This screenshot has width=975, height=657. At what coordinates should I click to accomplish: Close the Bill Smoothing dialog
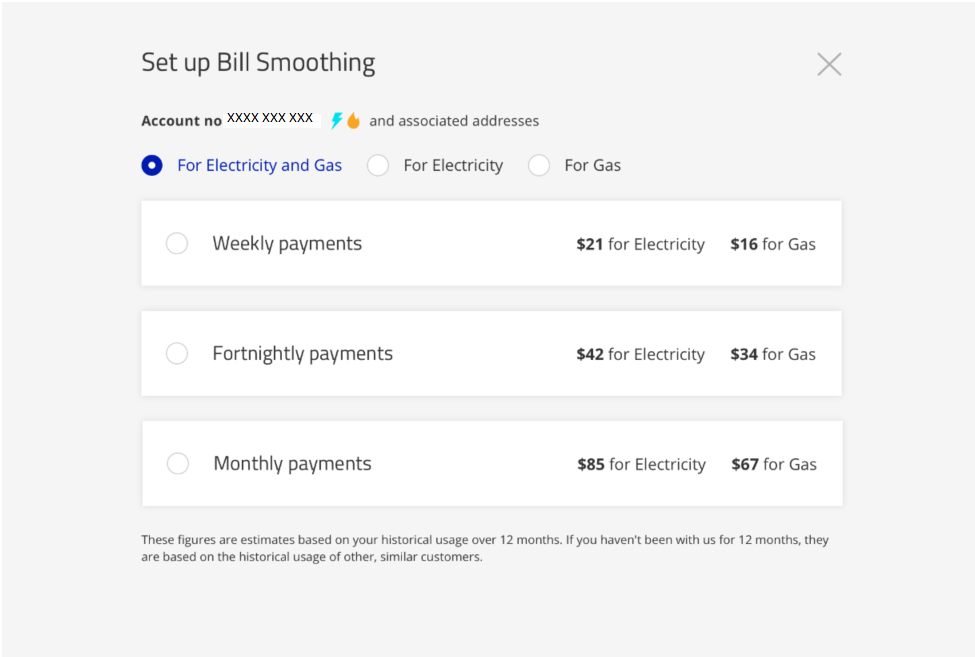829,64
